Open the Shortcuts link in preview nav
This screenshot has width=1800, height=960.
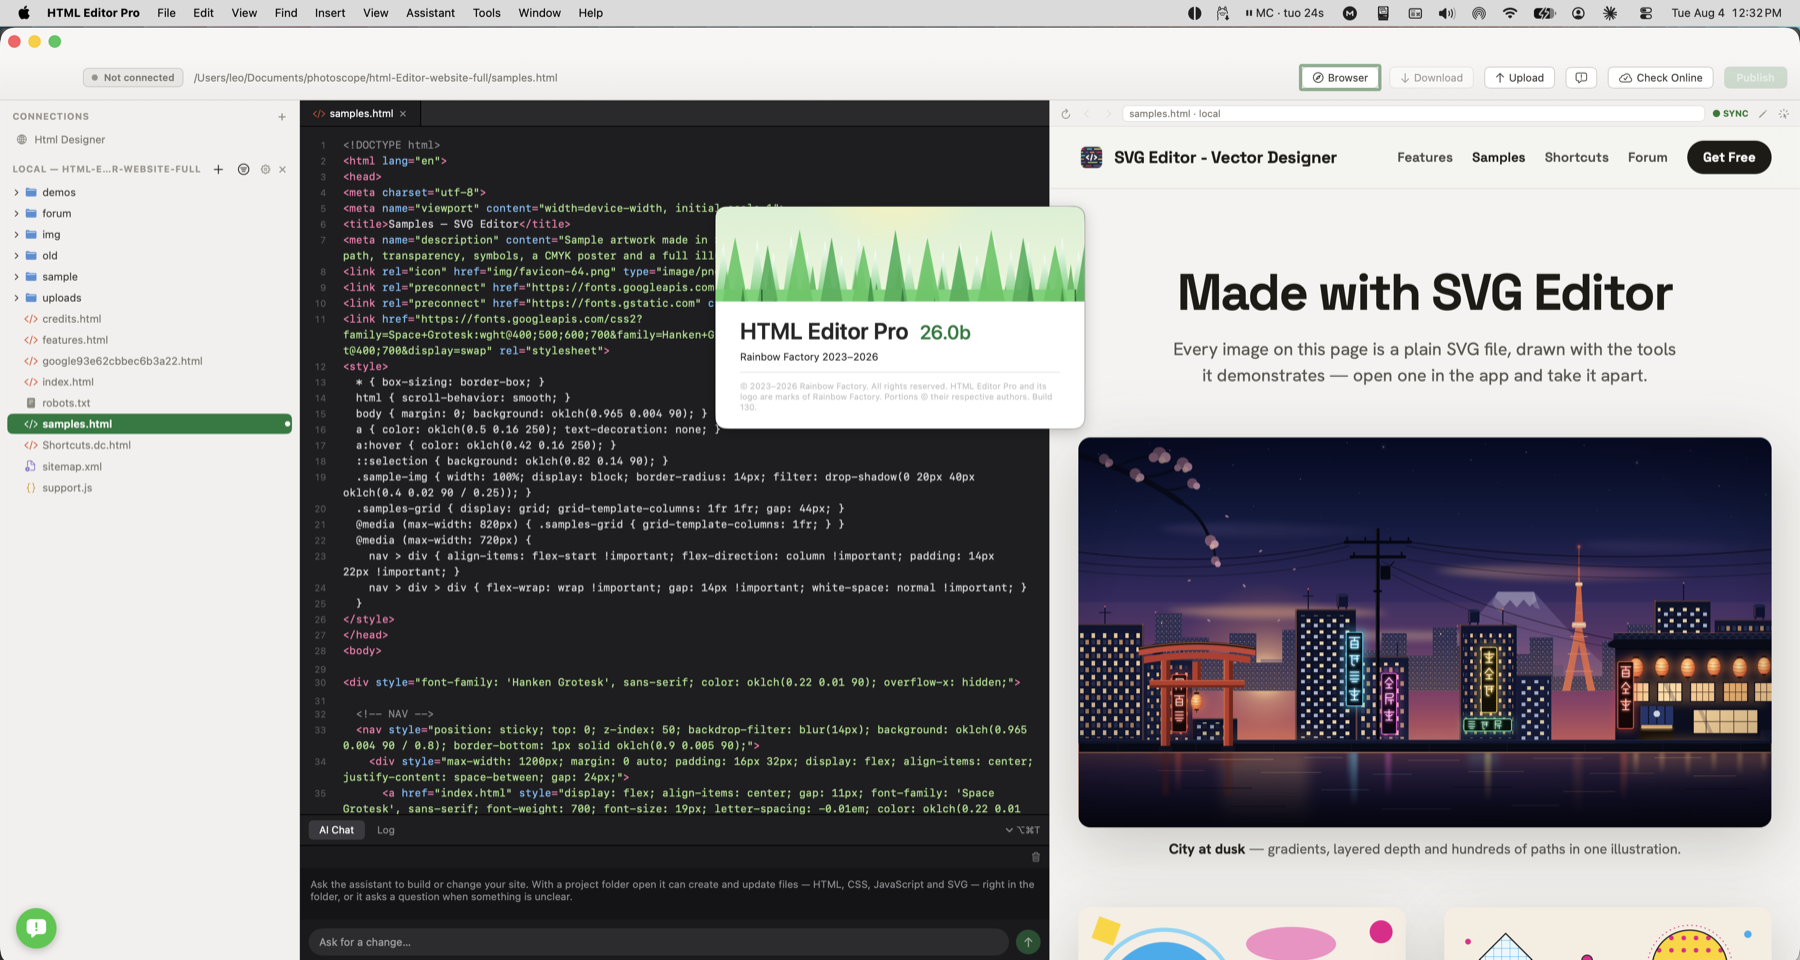(x=1576, y=157)
